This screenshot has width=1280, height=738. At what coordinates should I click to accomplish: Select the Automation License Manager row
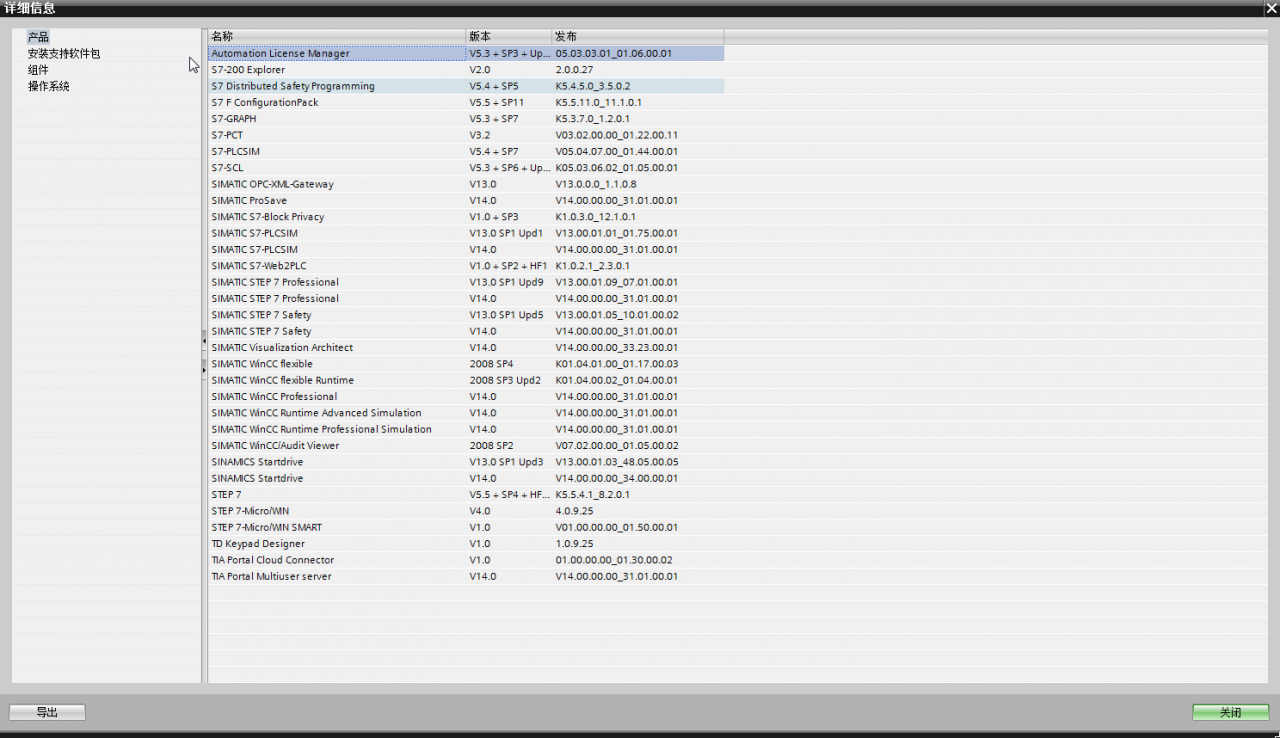point(466,54)
